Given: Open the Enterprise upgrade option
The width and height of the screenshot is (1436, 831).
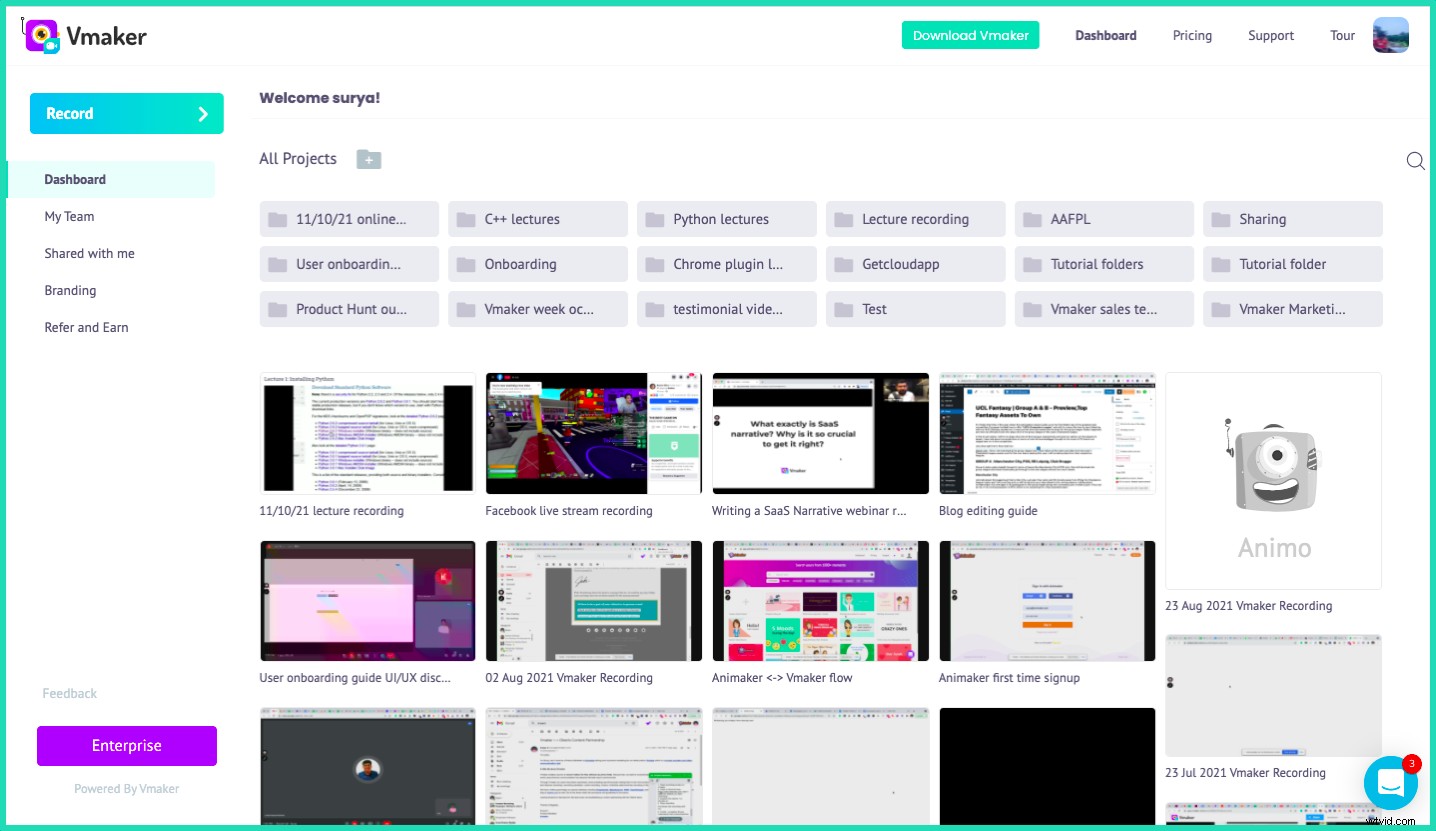Looking at the screenshot, I should [x=126, y=745].
